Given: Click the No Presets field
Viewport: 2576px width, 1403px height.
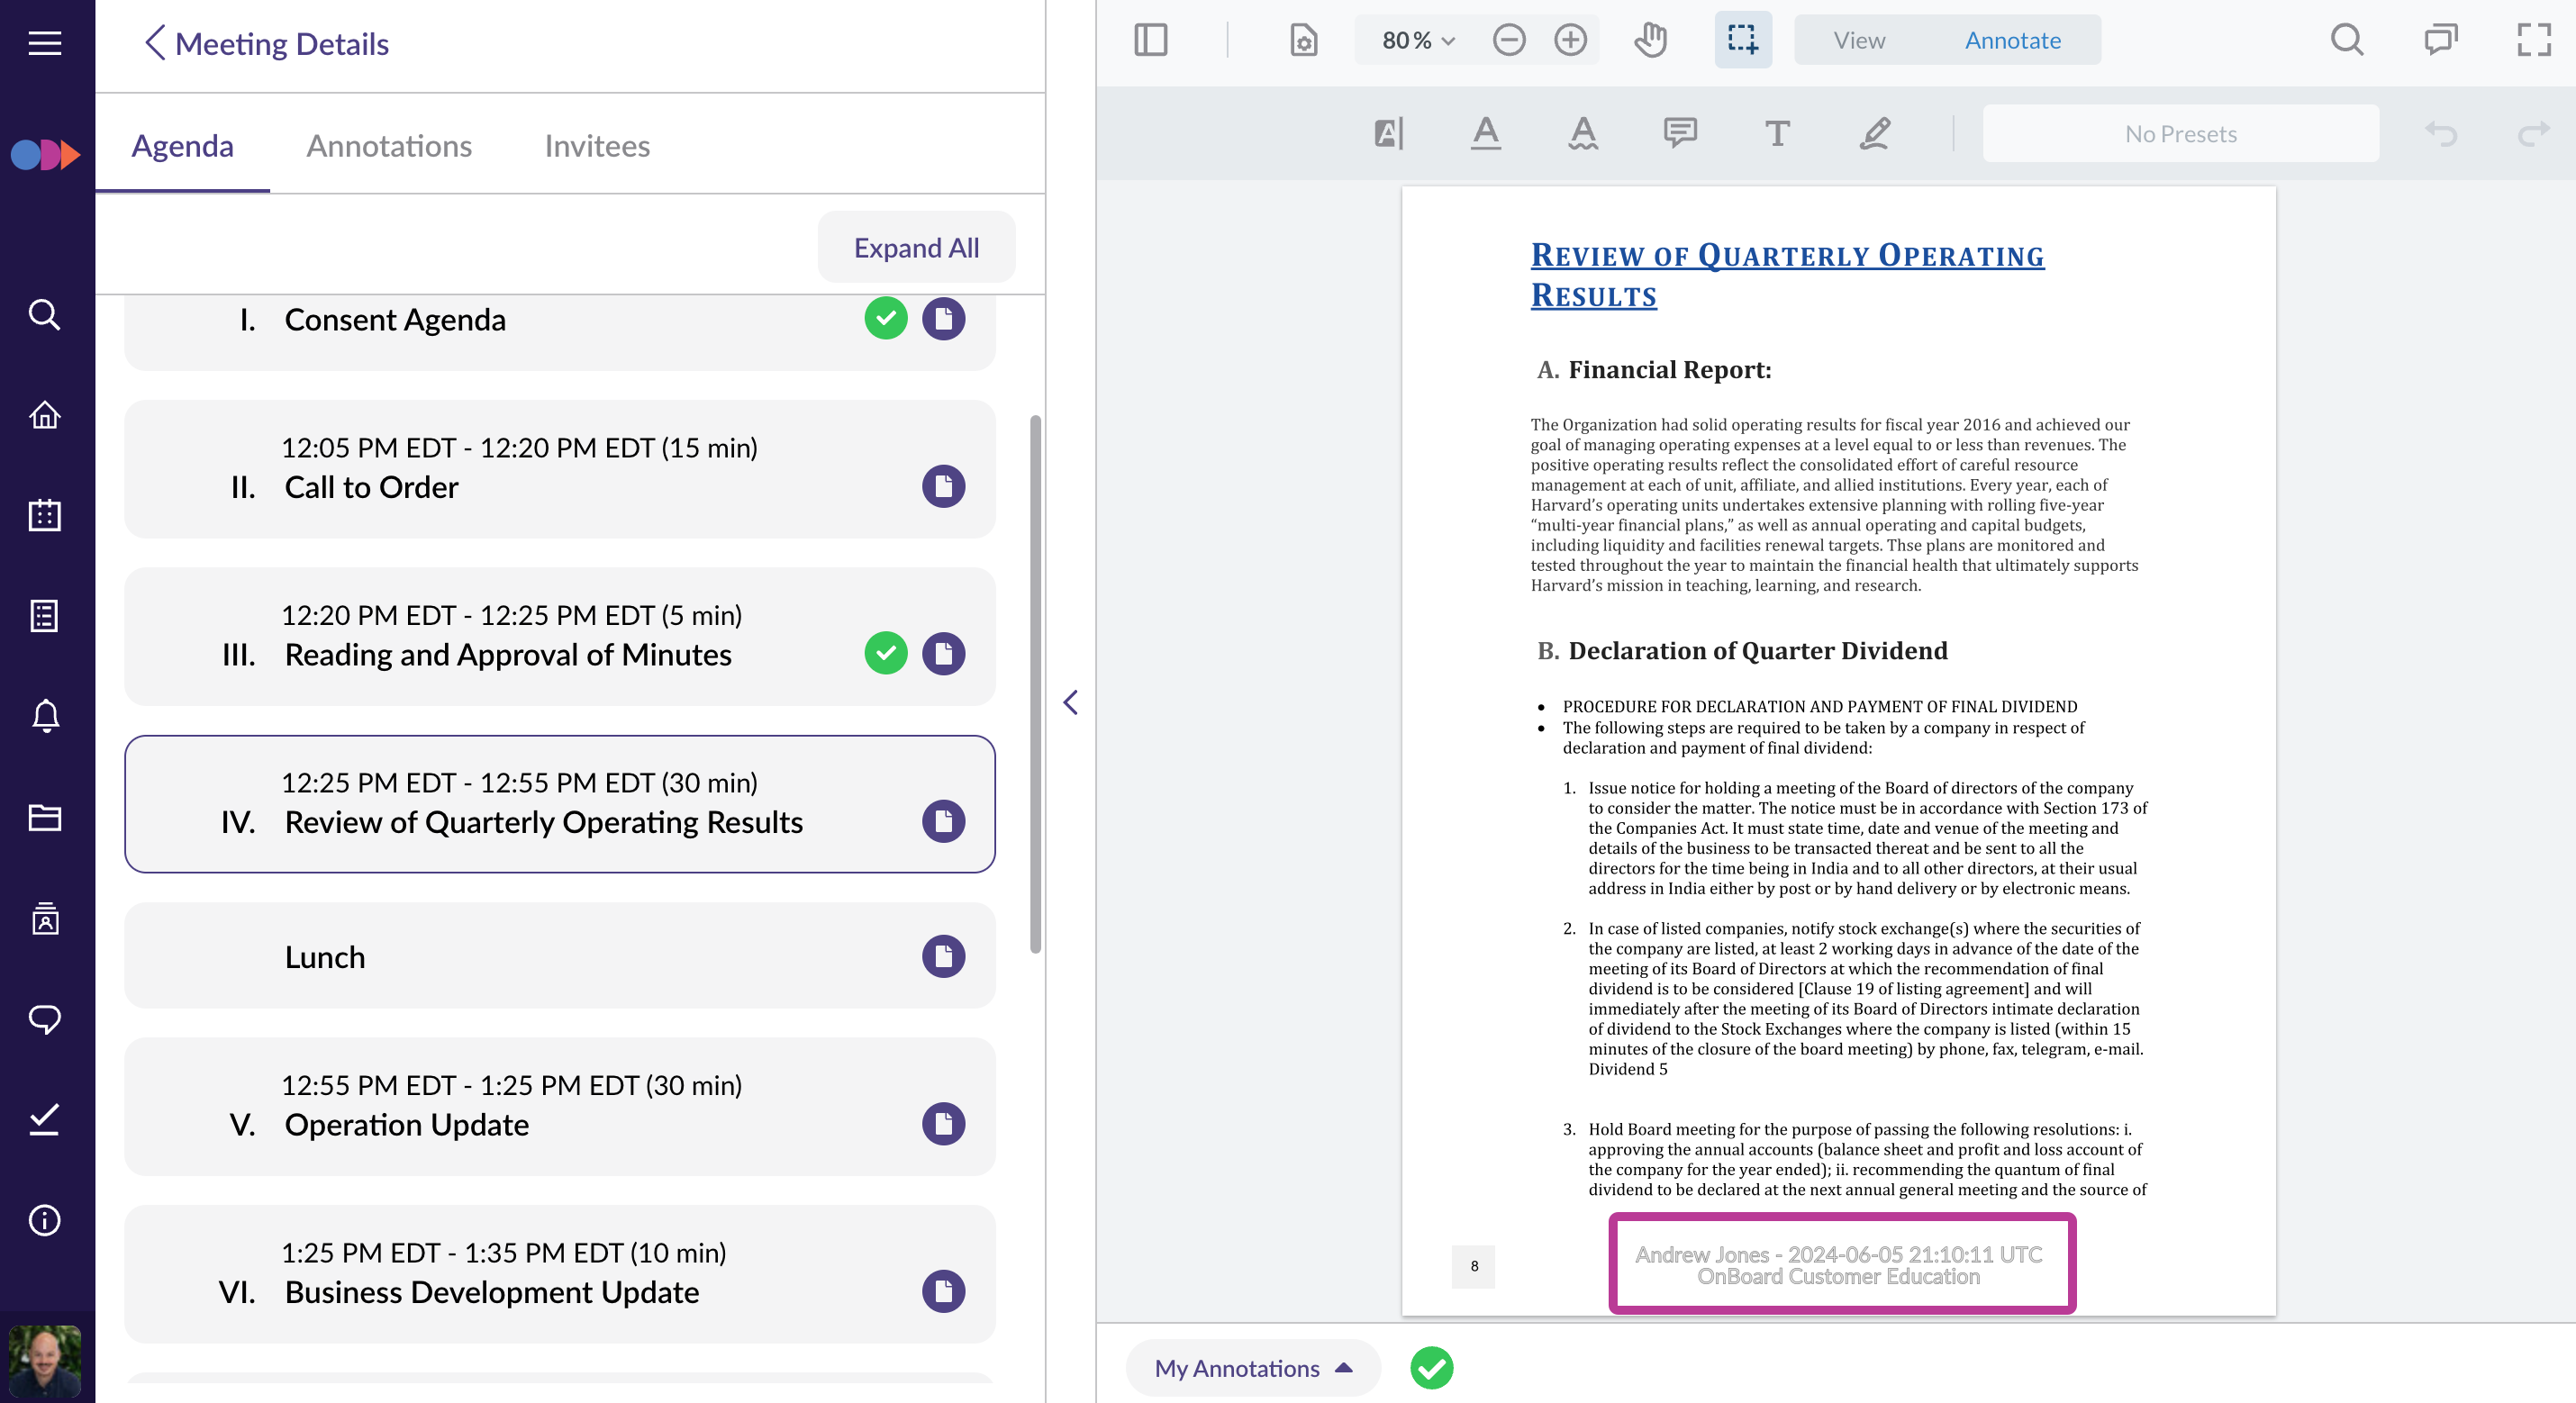Looking at the screenshot, I should (x=2180, y=133).
